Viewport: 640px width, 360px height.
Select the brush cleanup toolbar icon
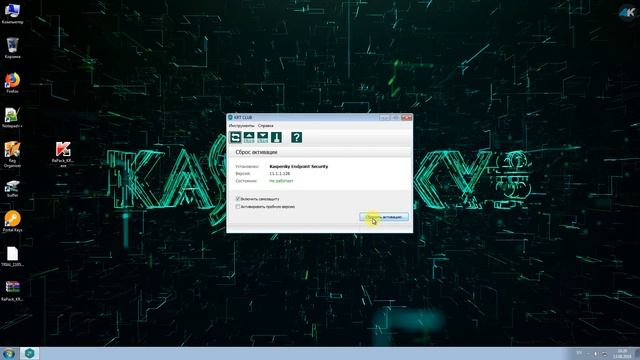(276, 138)
